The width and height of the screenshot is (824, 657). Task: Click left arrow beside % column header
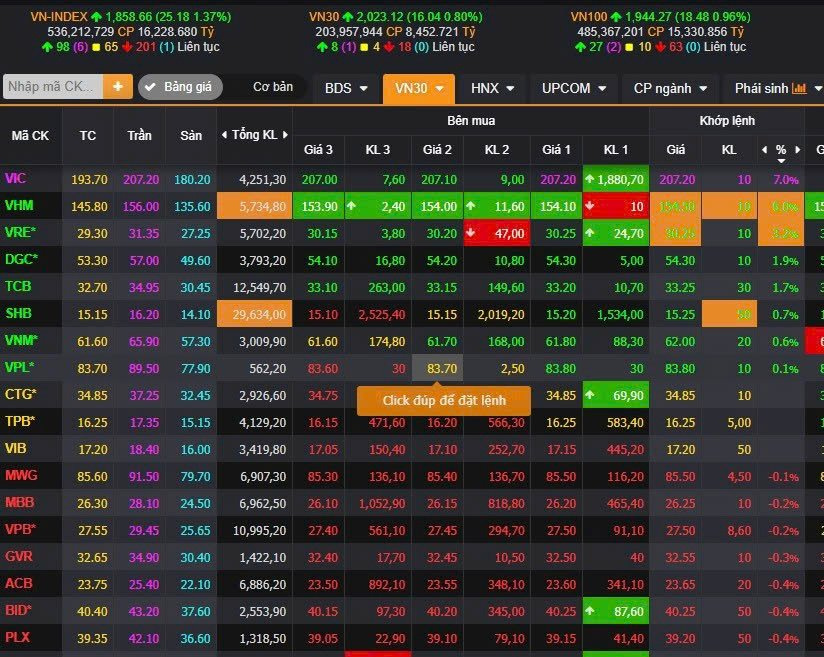pyautogui.click(x=765, y=150)
